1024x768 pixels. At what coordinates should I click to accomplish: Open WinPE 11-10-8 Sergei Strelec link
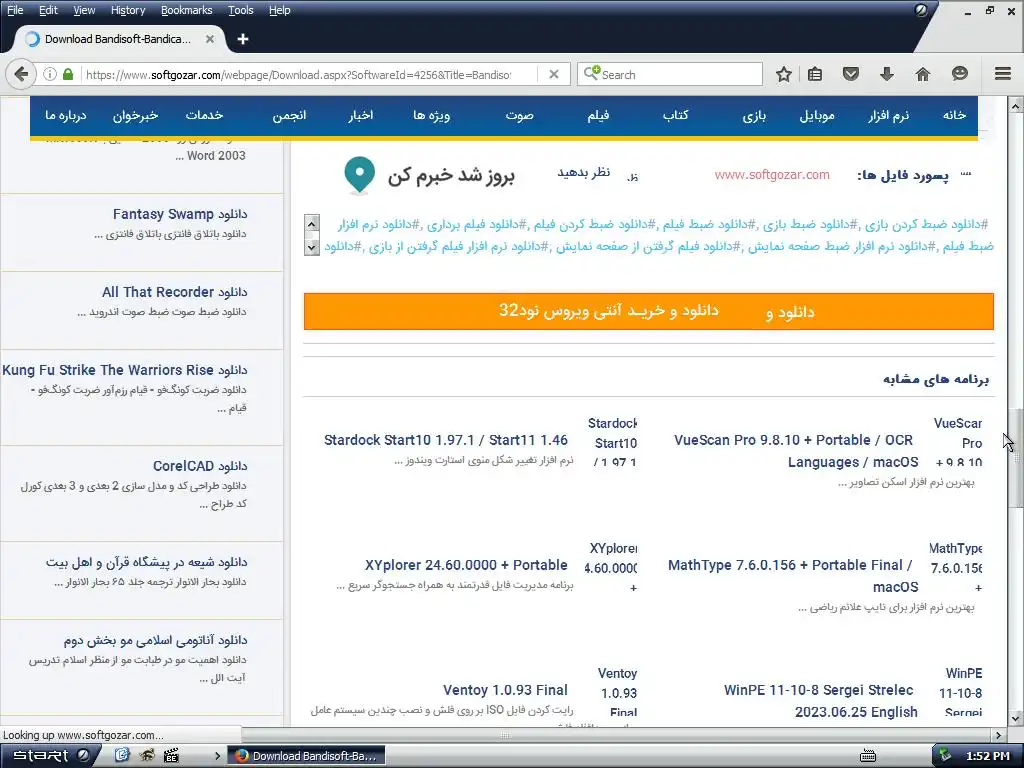tap(820, 701)
